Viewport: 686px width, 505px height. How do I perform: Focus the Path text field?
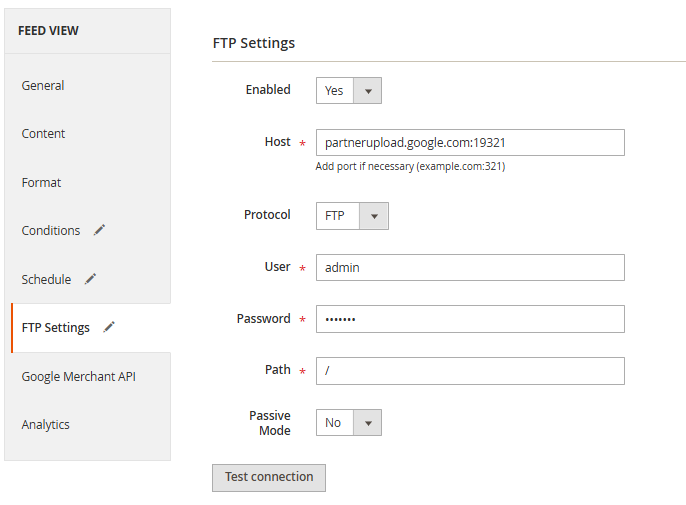coord(470,371)
